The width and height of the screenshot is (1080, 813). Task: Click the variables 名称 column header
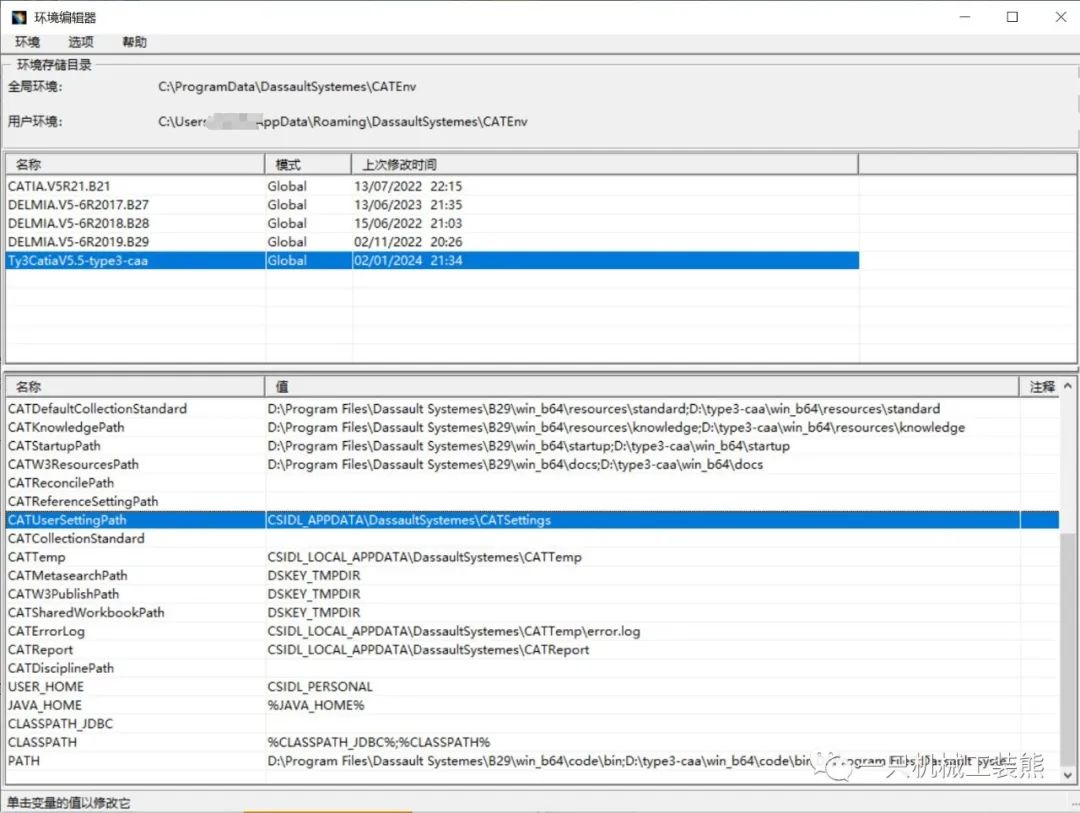pyautogui.click(x=135, y=387)
